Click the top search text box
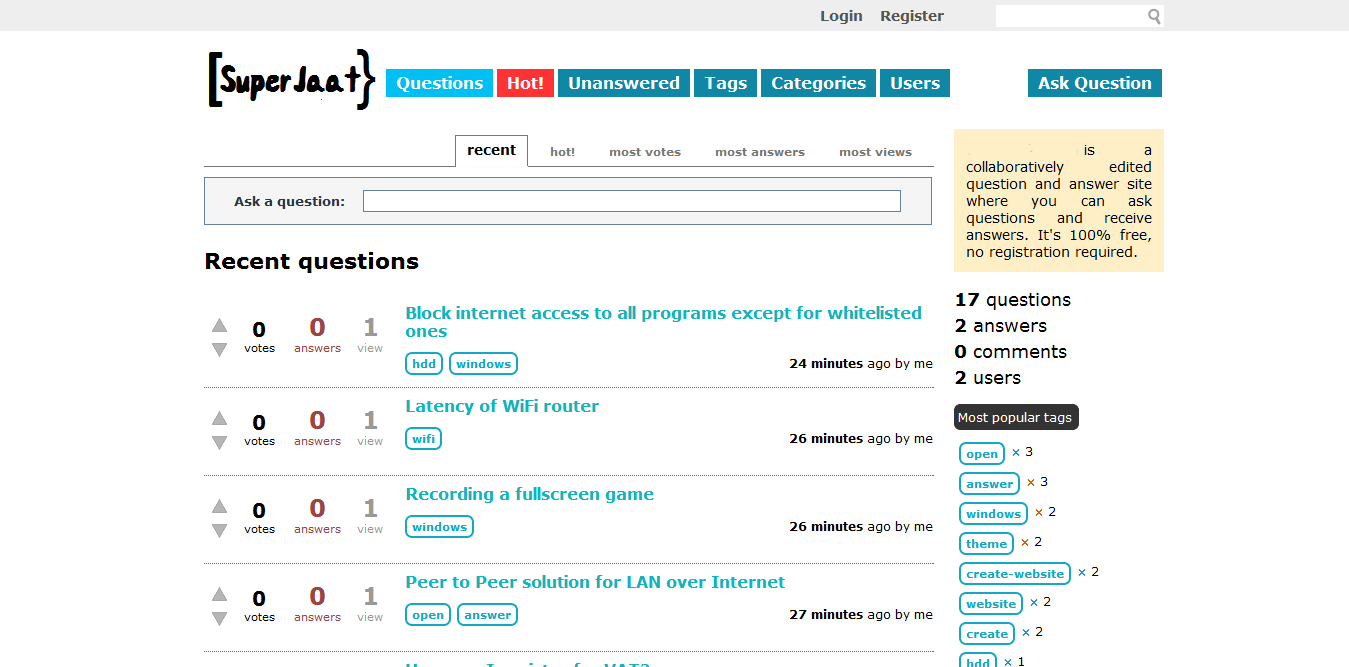 tap(1069, 16)
